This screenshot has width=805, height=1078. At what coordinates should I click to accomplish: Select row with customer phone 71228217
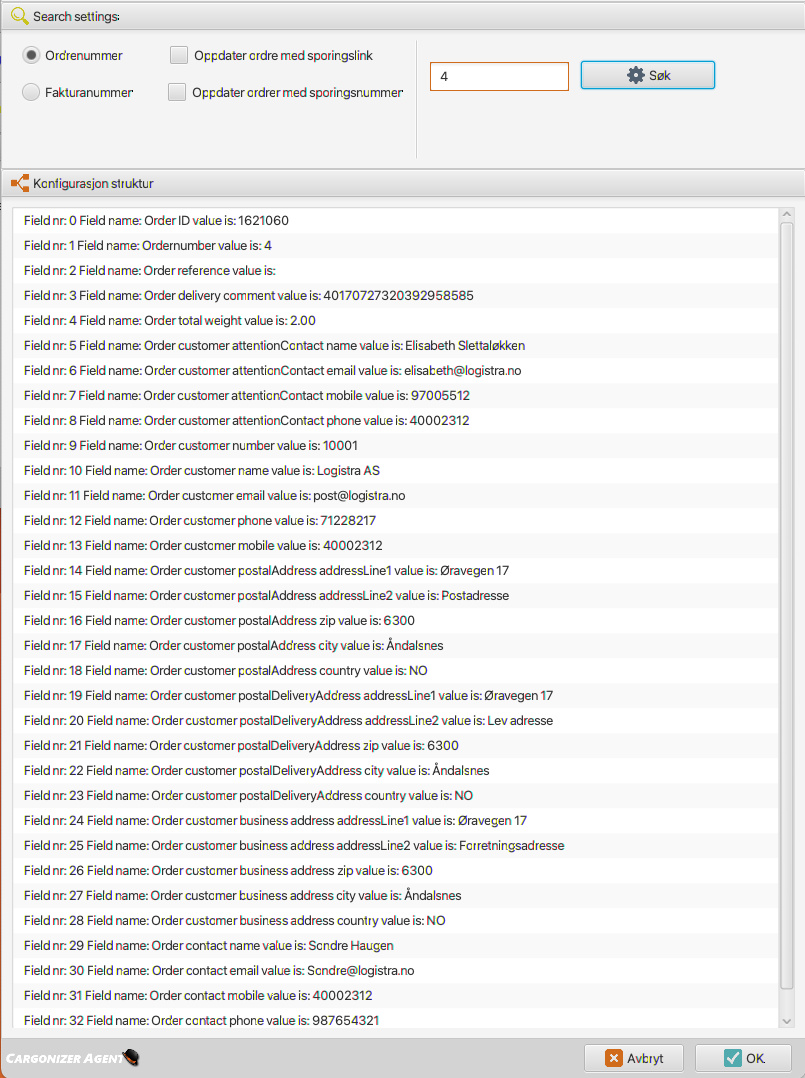coord(395,520)
